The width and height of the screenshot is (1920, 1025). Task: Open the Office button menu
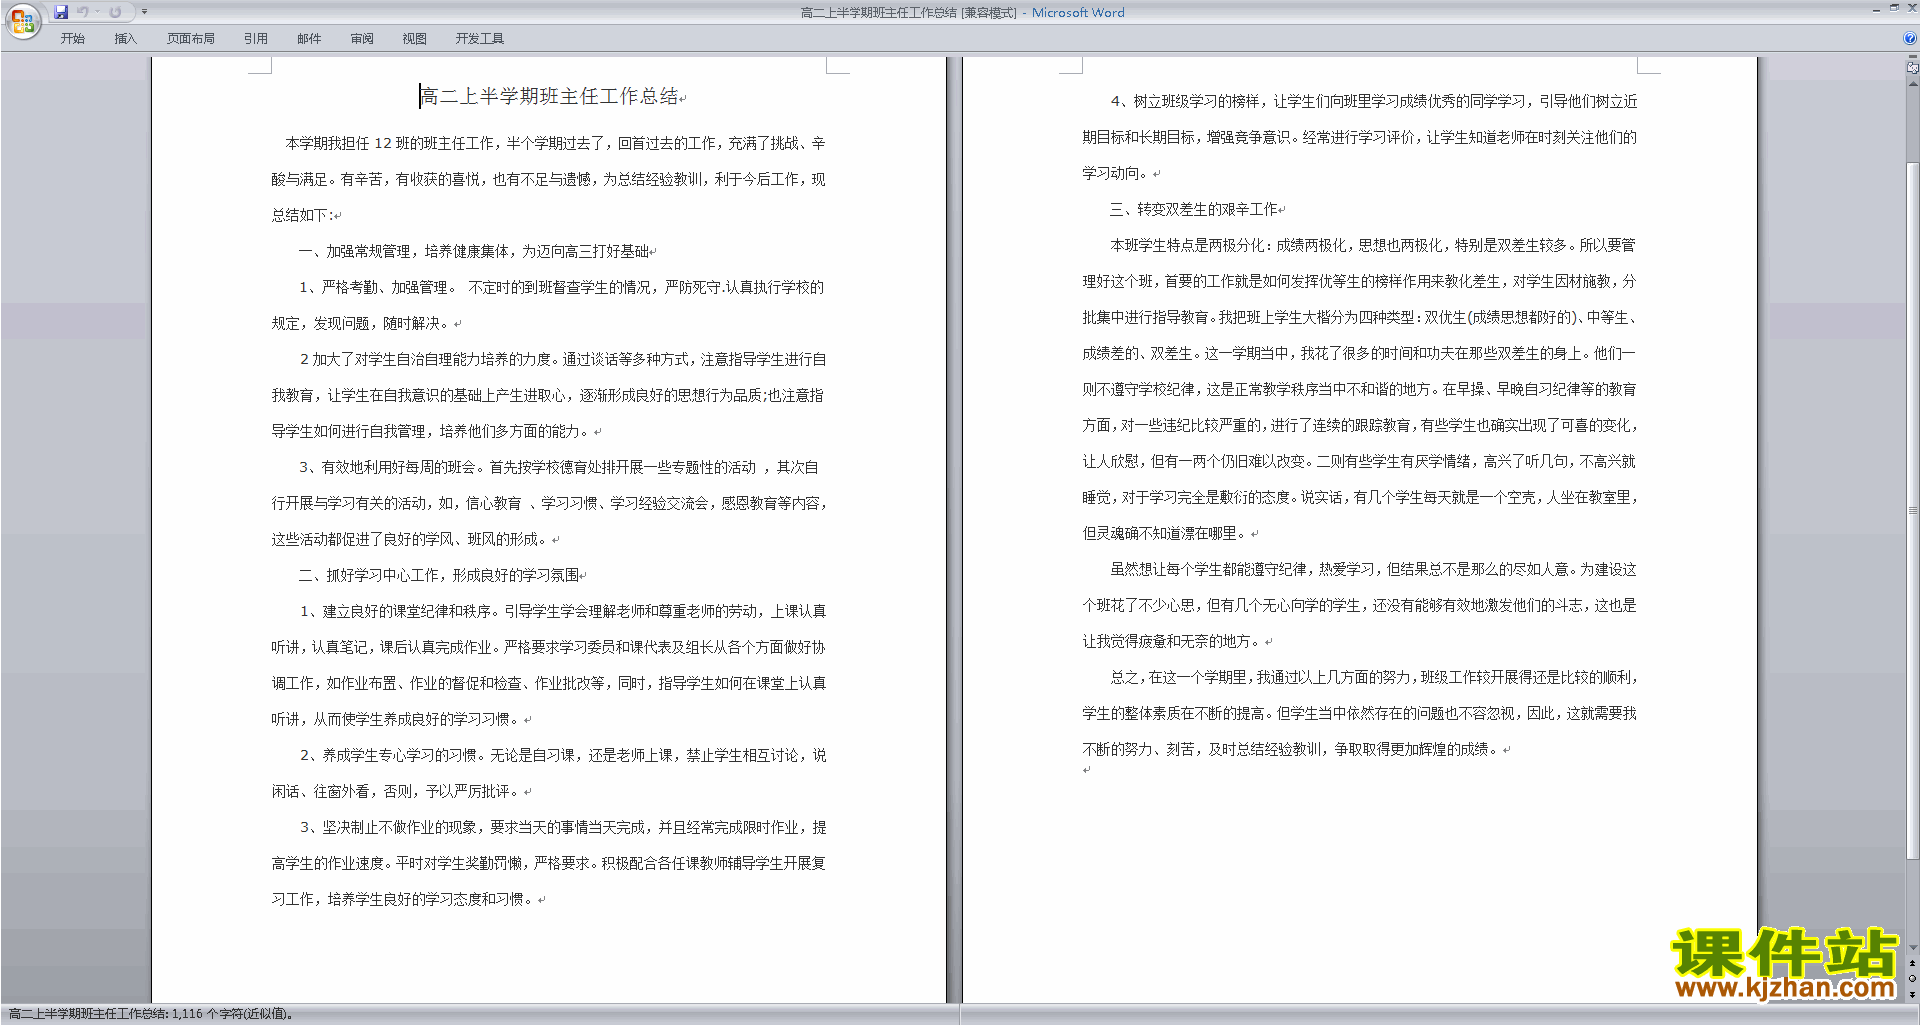click(x=22, y=20)
